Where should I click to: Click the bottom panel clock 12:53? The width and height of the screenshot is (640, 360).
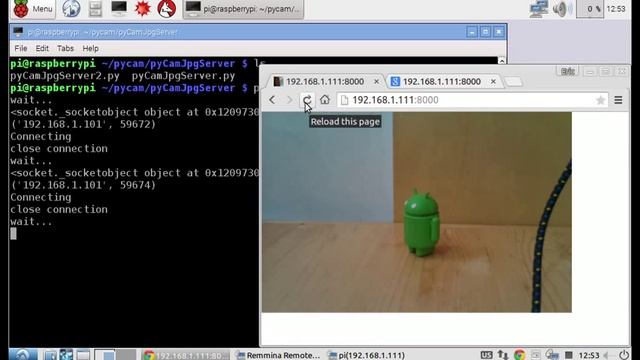click(589, 355)
